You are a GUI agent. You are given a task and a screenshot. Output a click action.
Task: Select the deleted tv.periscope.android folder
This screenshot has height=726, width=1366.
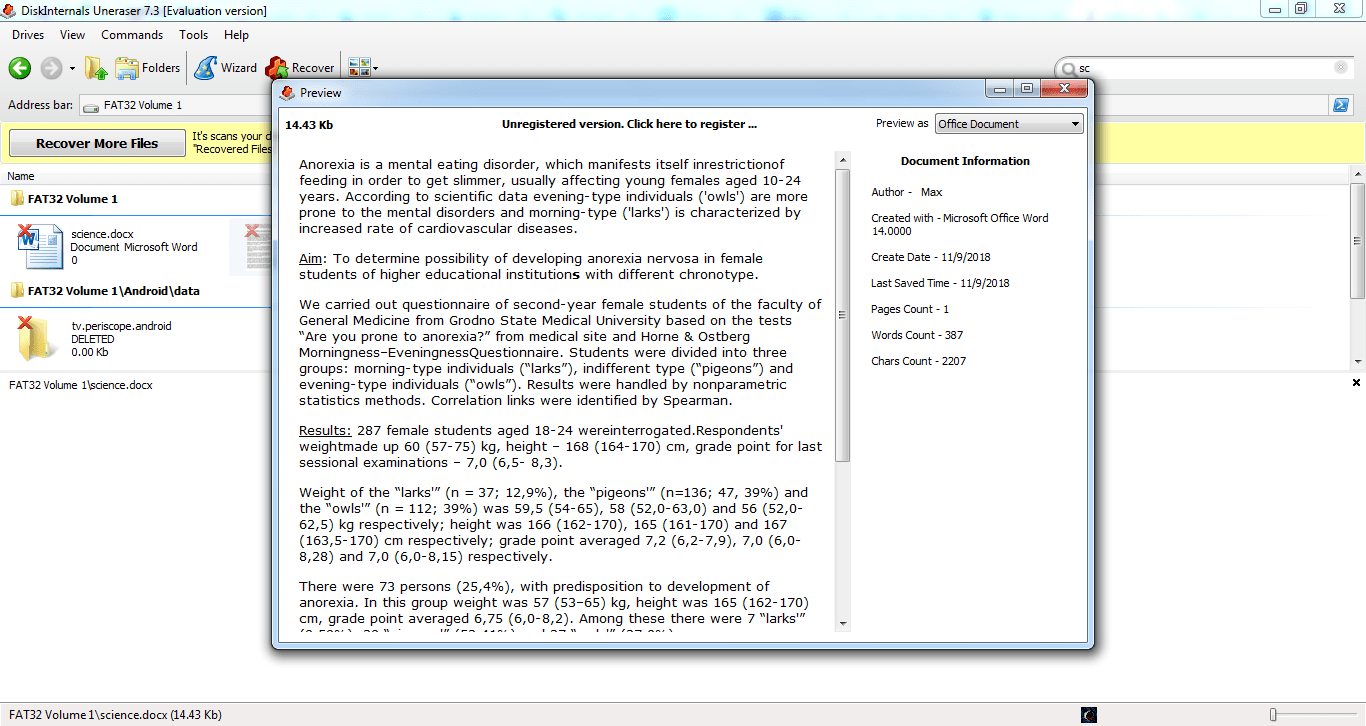(121, 326)
